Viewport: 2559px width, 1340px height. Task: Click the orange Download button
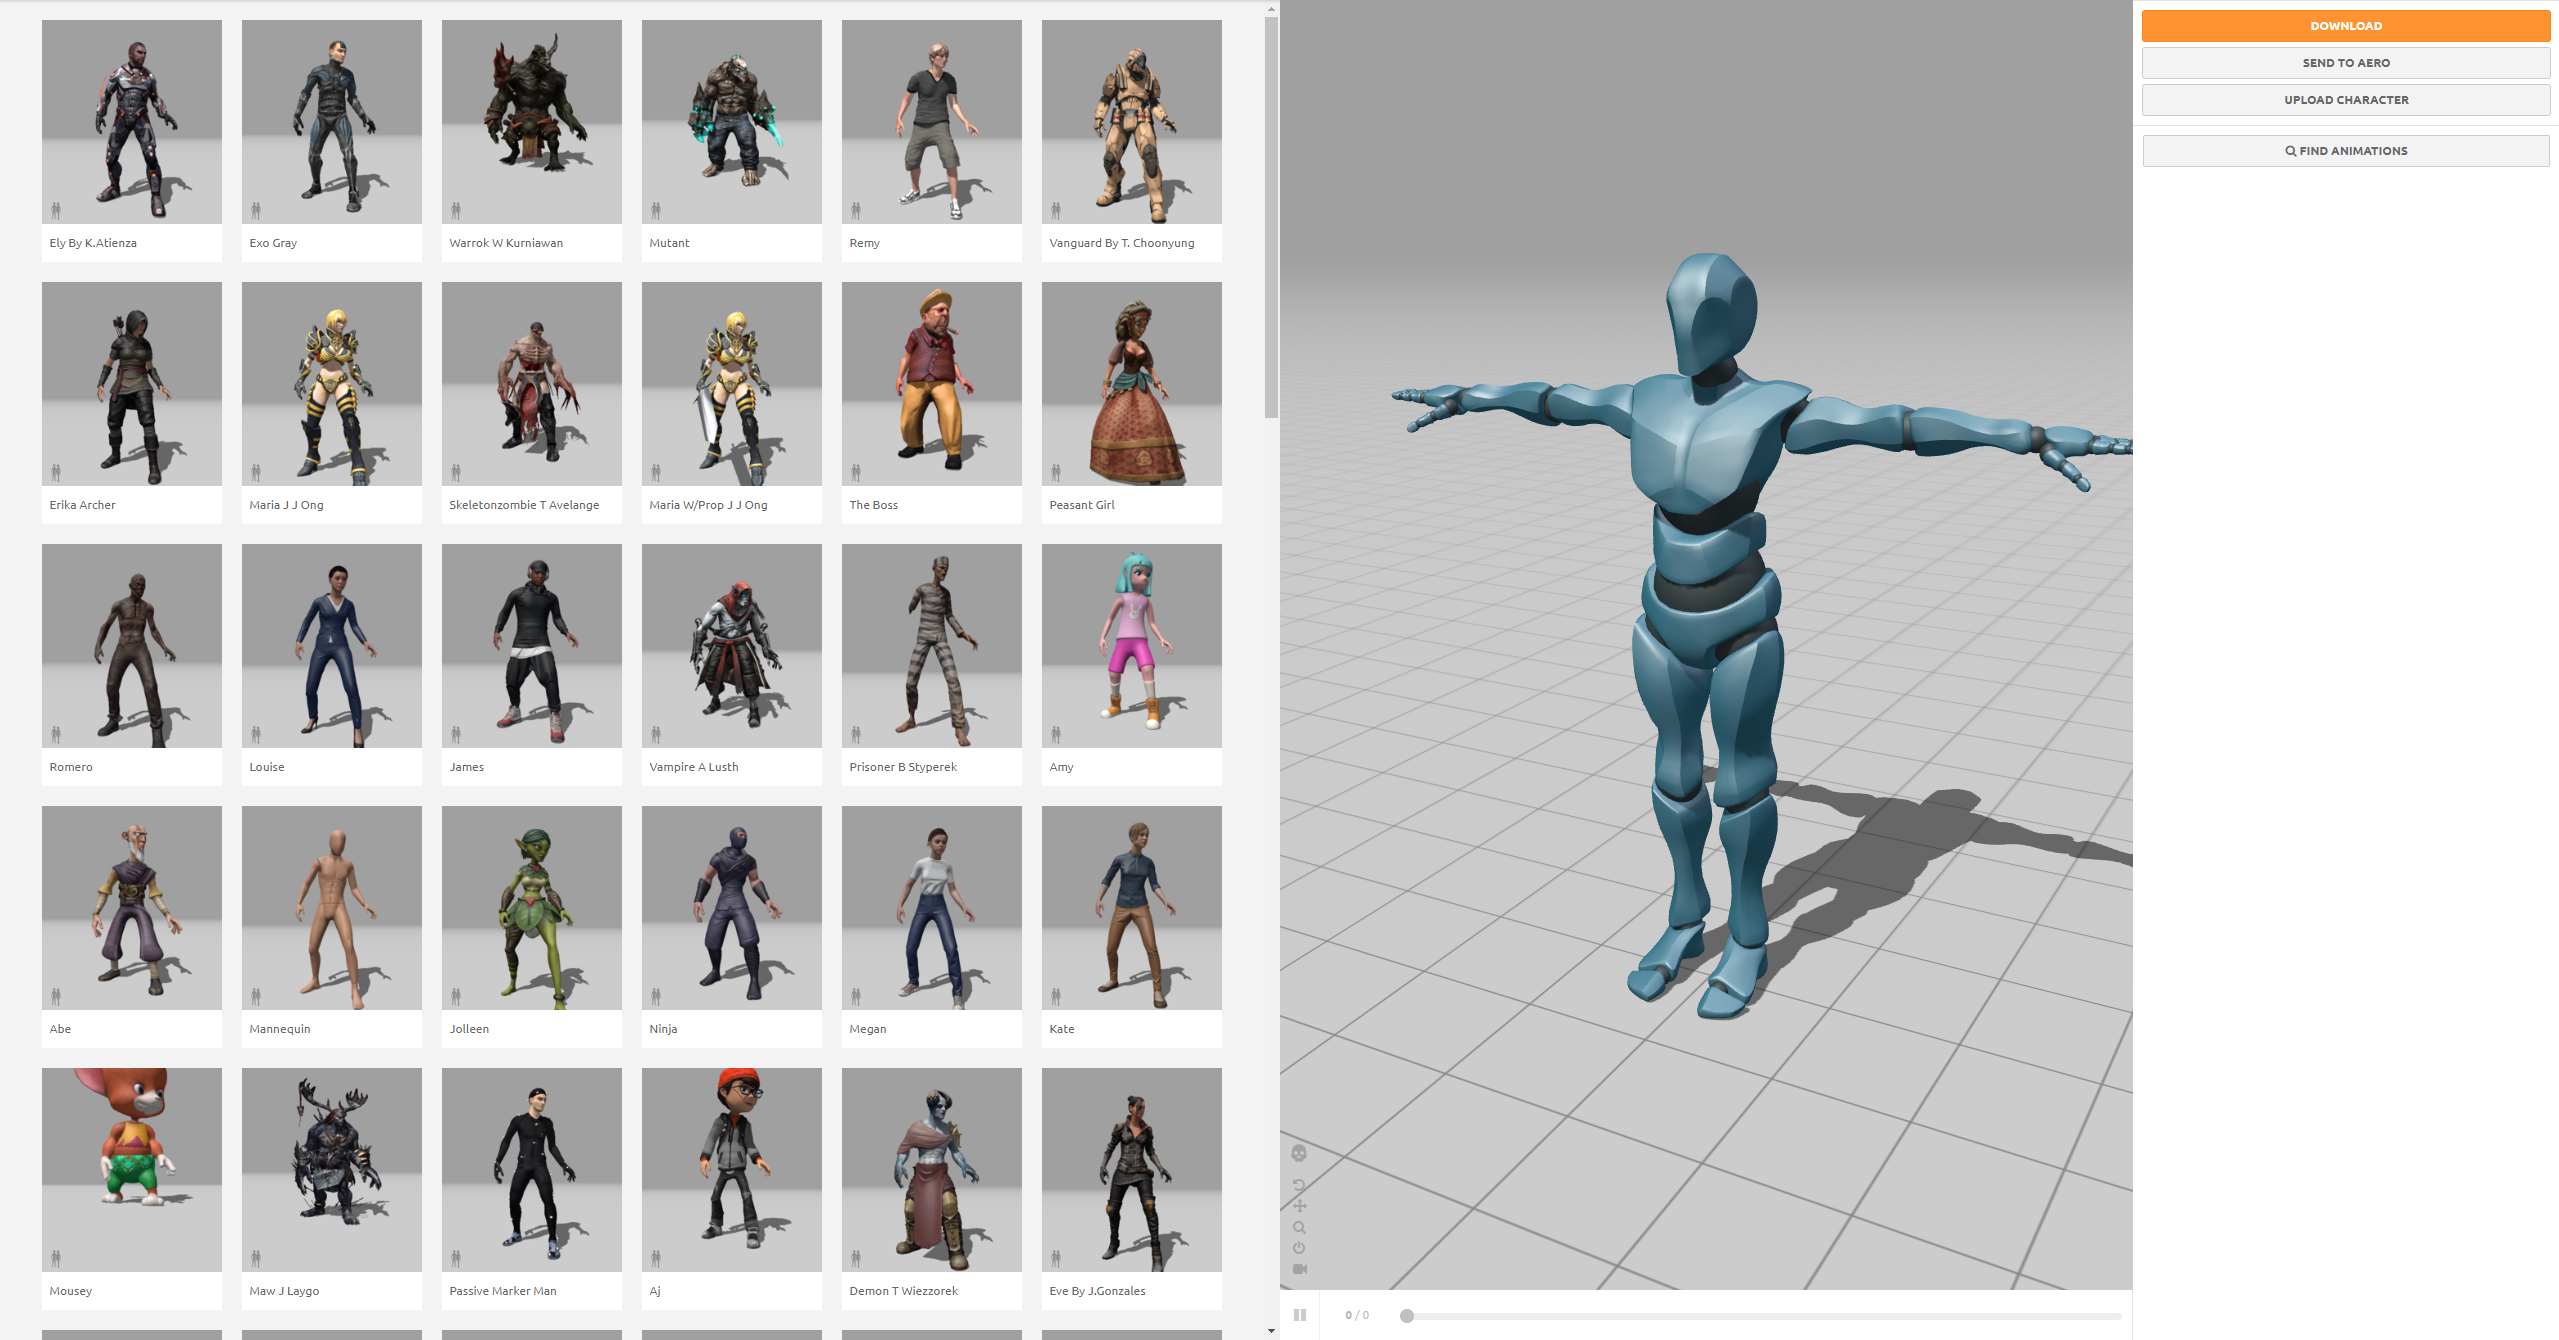pos(2345,25)
